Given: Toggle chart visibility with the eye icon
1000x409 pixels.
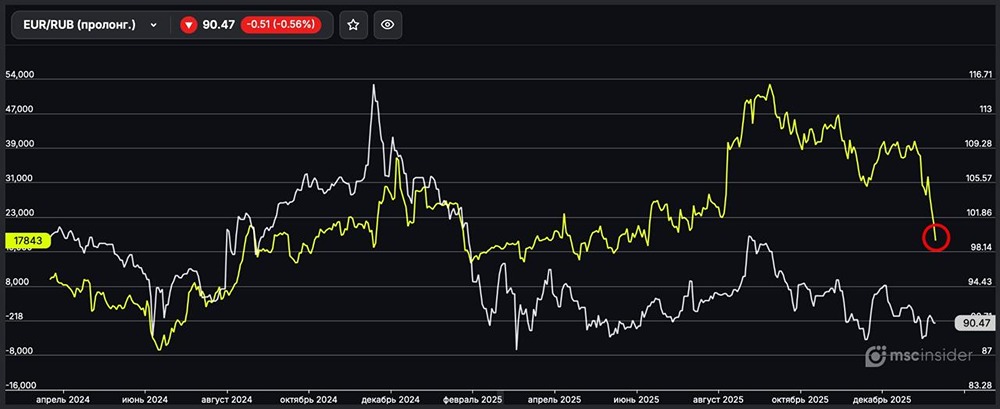Looking at the screenshot, I should 388,25.
